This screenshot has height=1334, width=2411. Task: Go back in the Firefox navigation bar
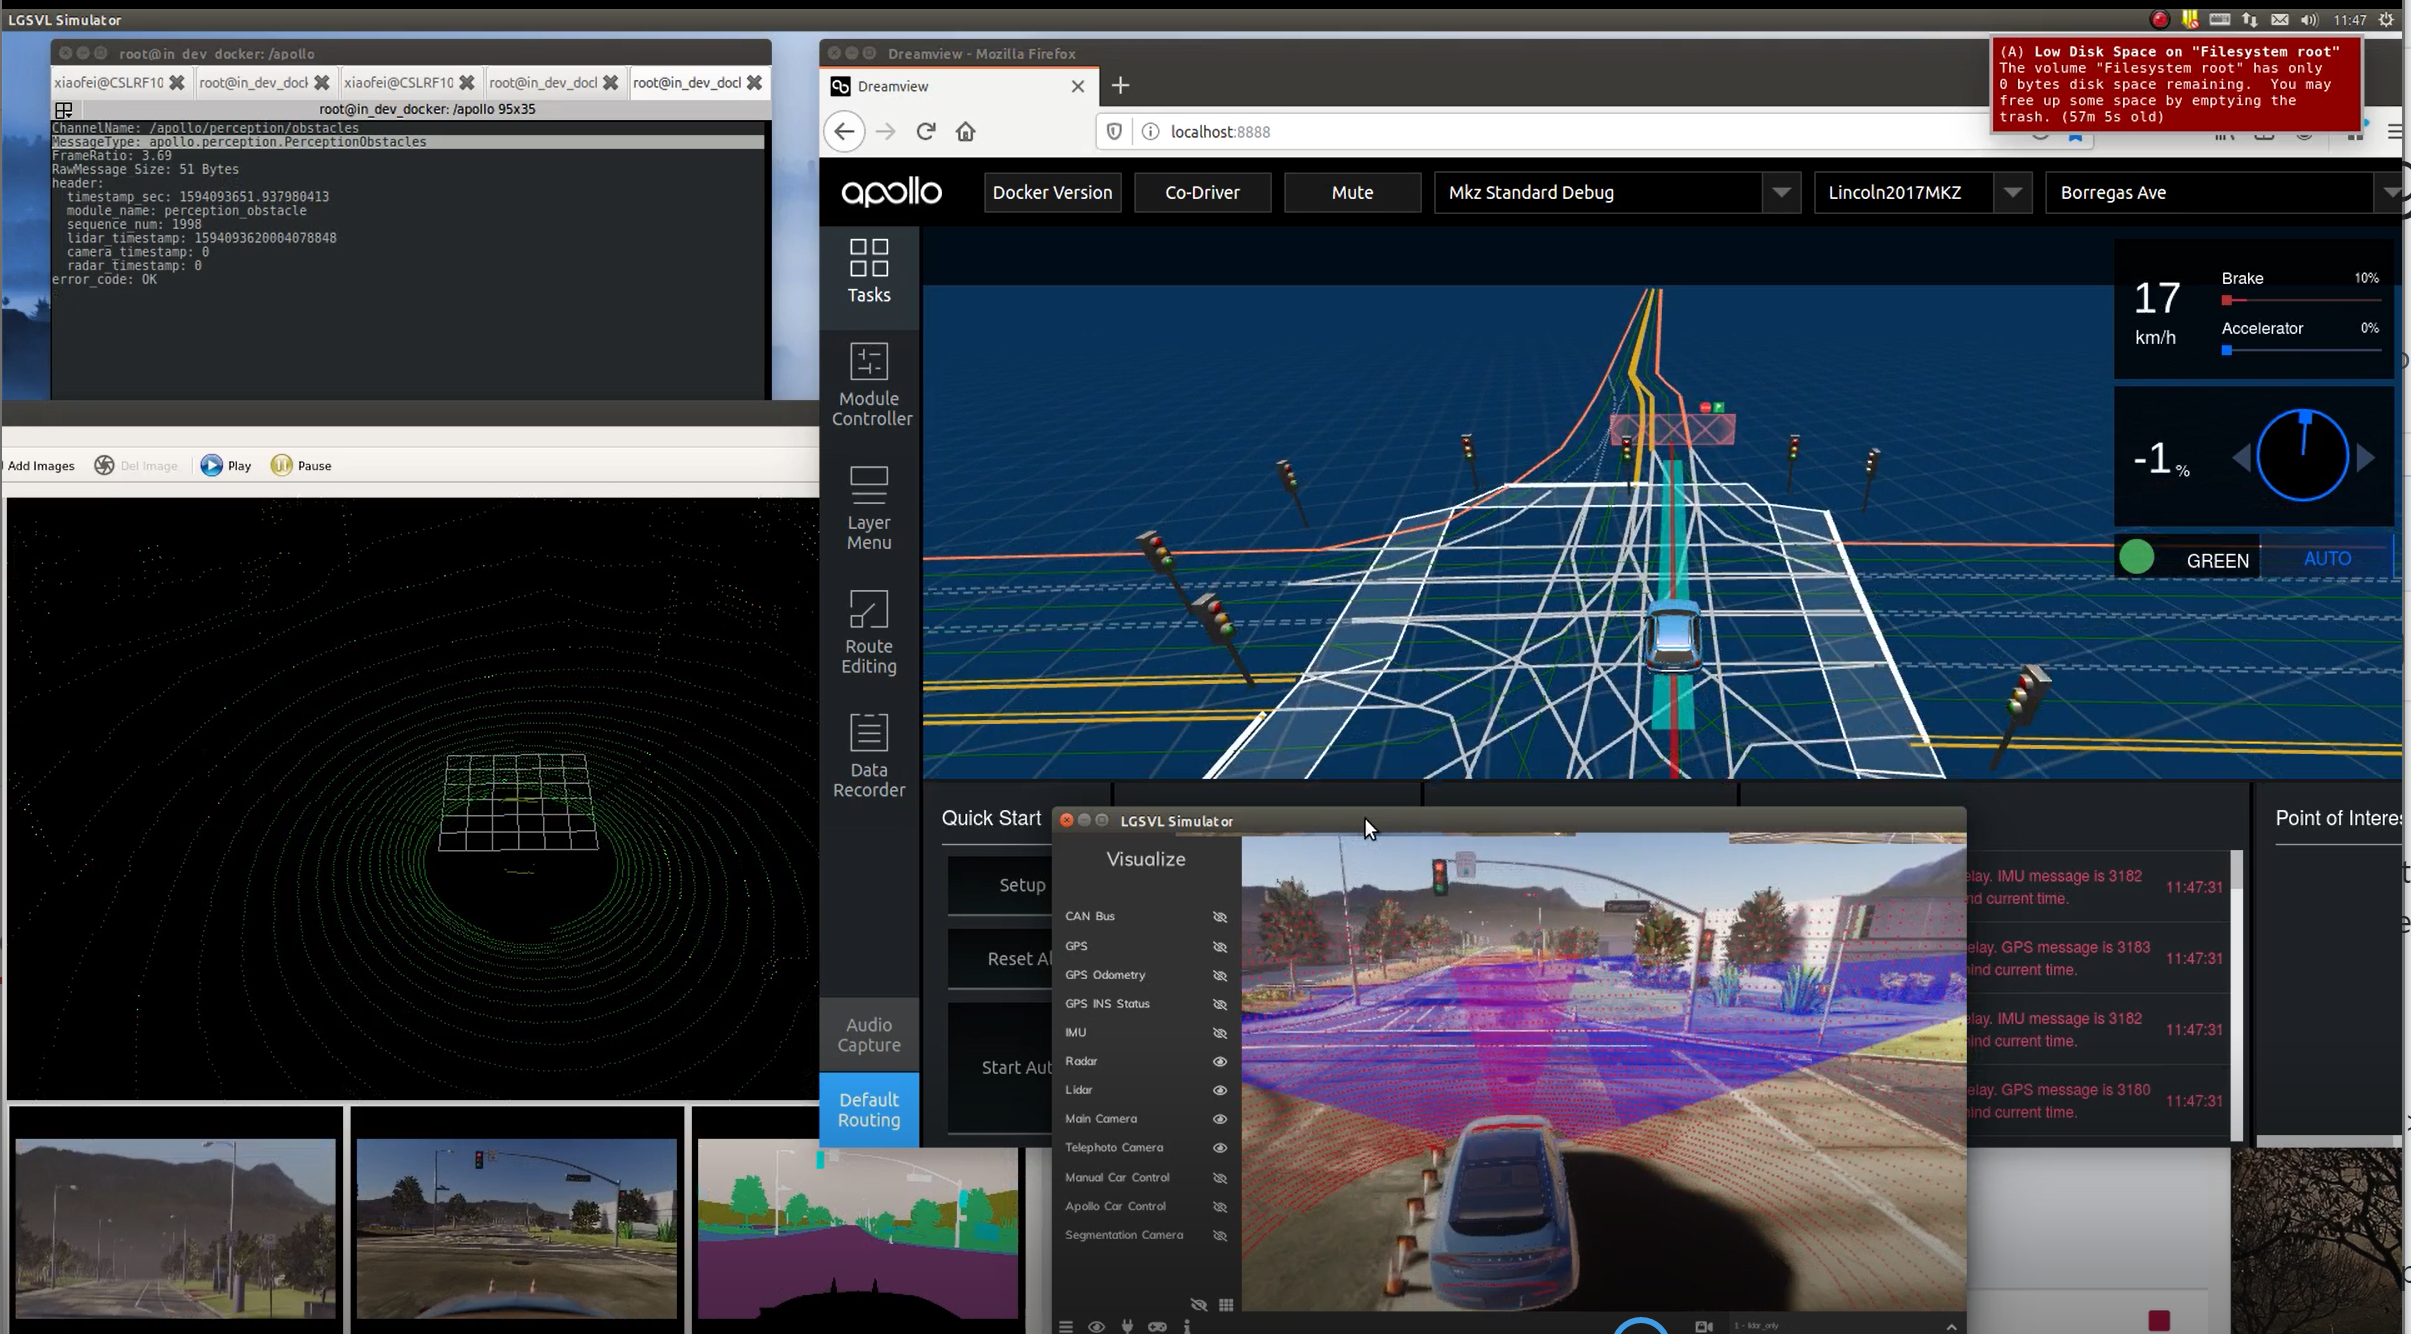(844, 131)
